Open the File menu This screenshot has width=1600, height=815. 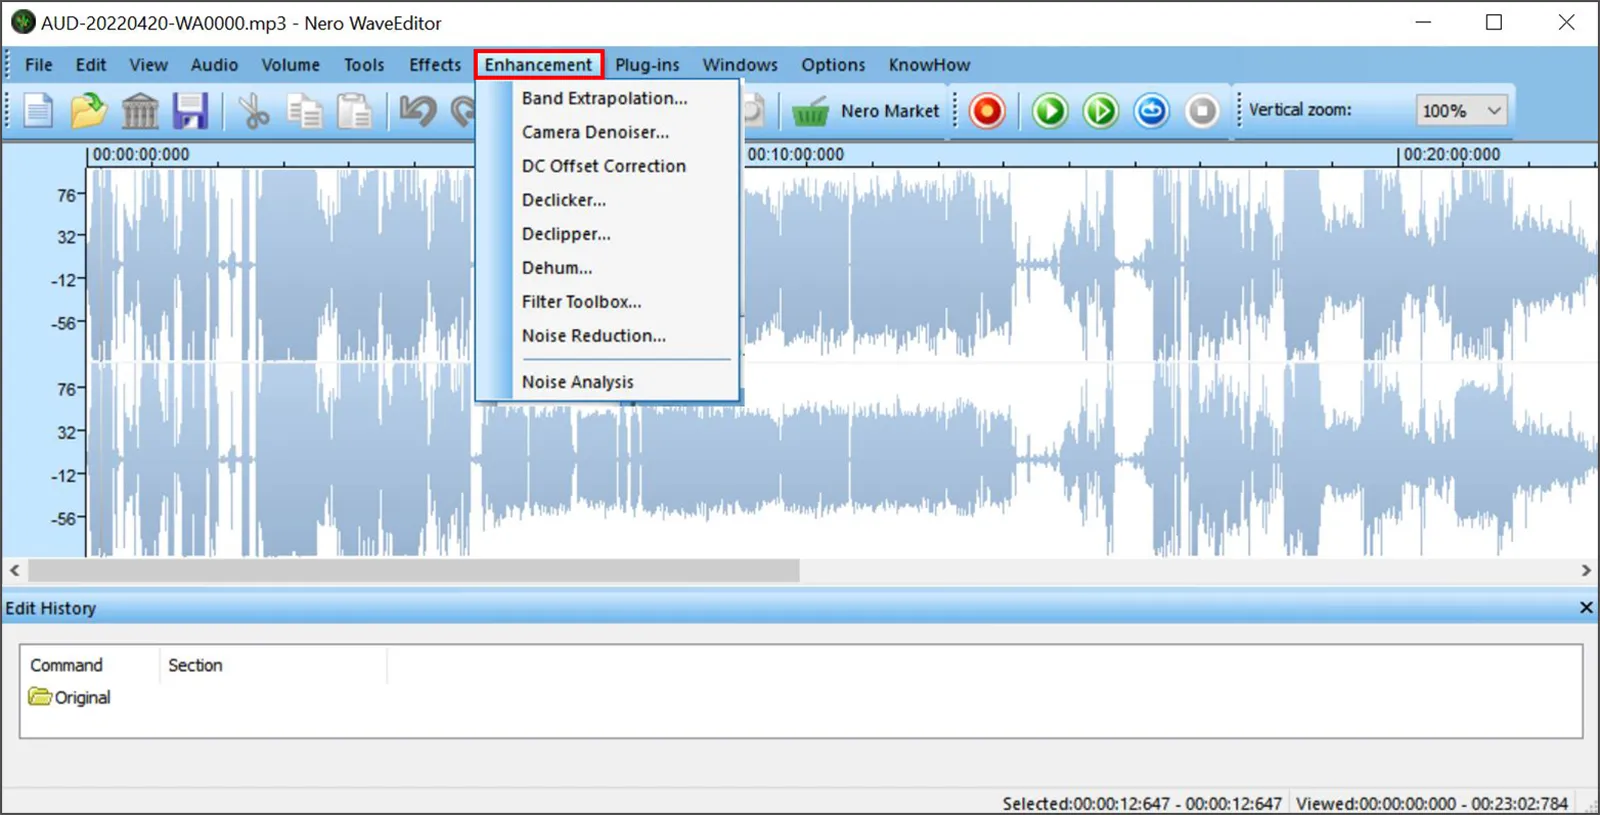(39, 65)
